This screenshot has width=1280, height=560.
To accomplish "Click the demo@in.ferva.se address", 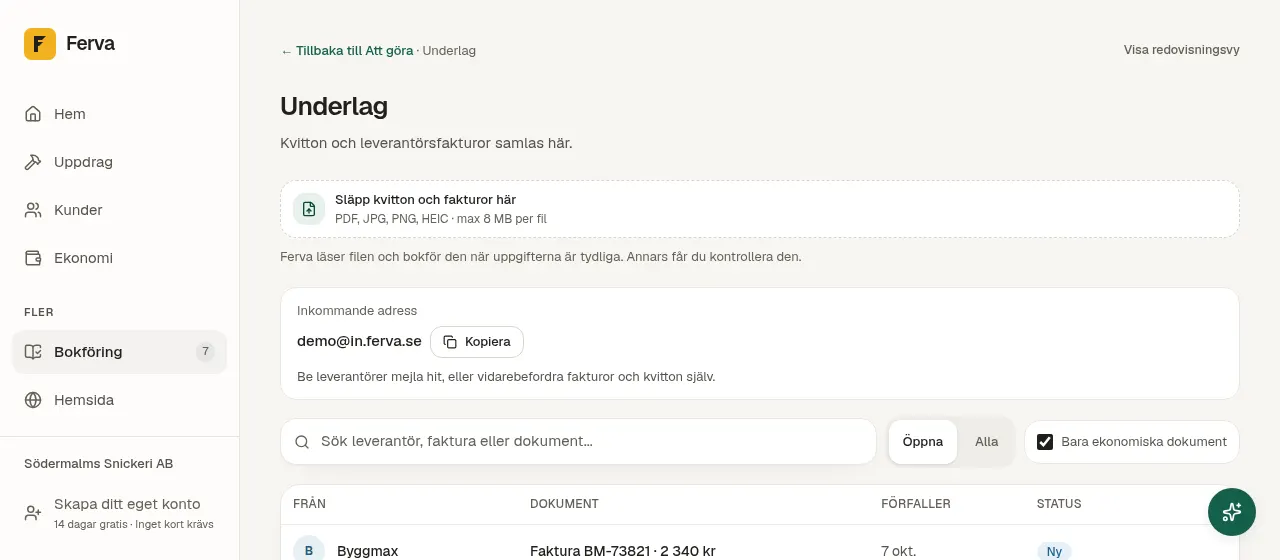I will click(x=359, y=341).
